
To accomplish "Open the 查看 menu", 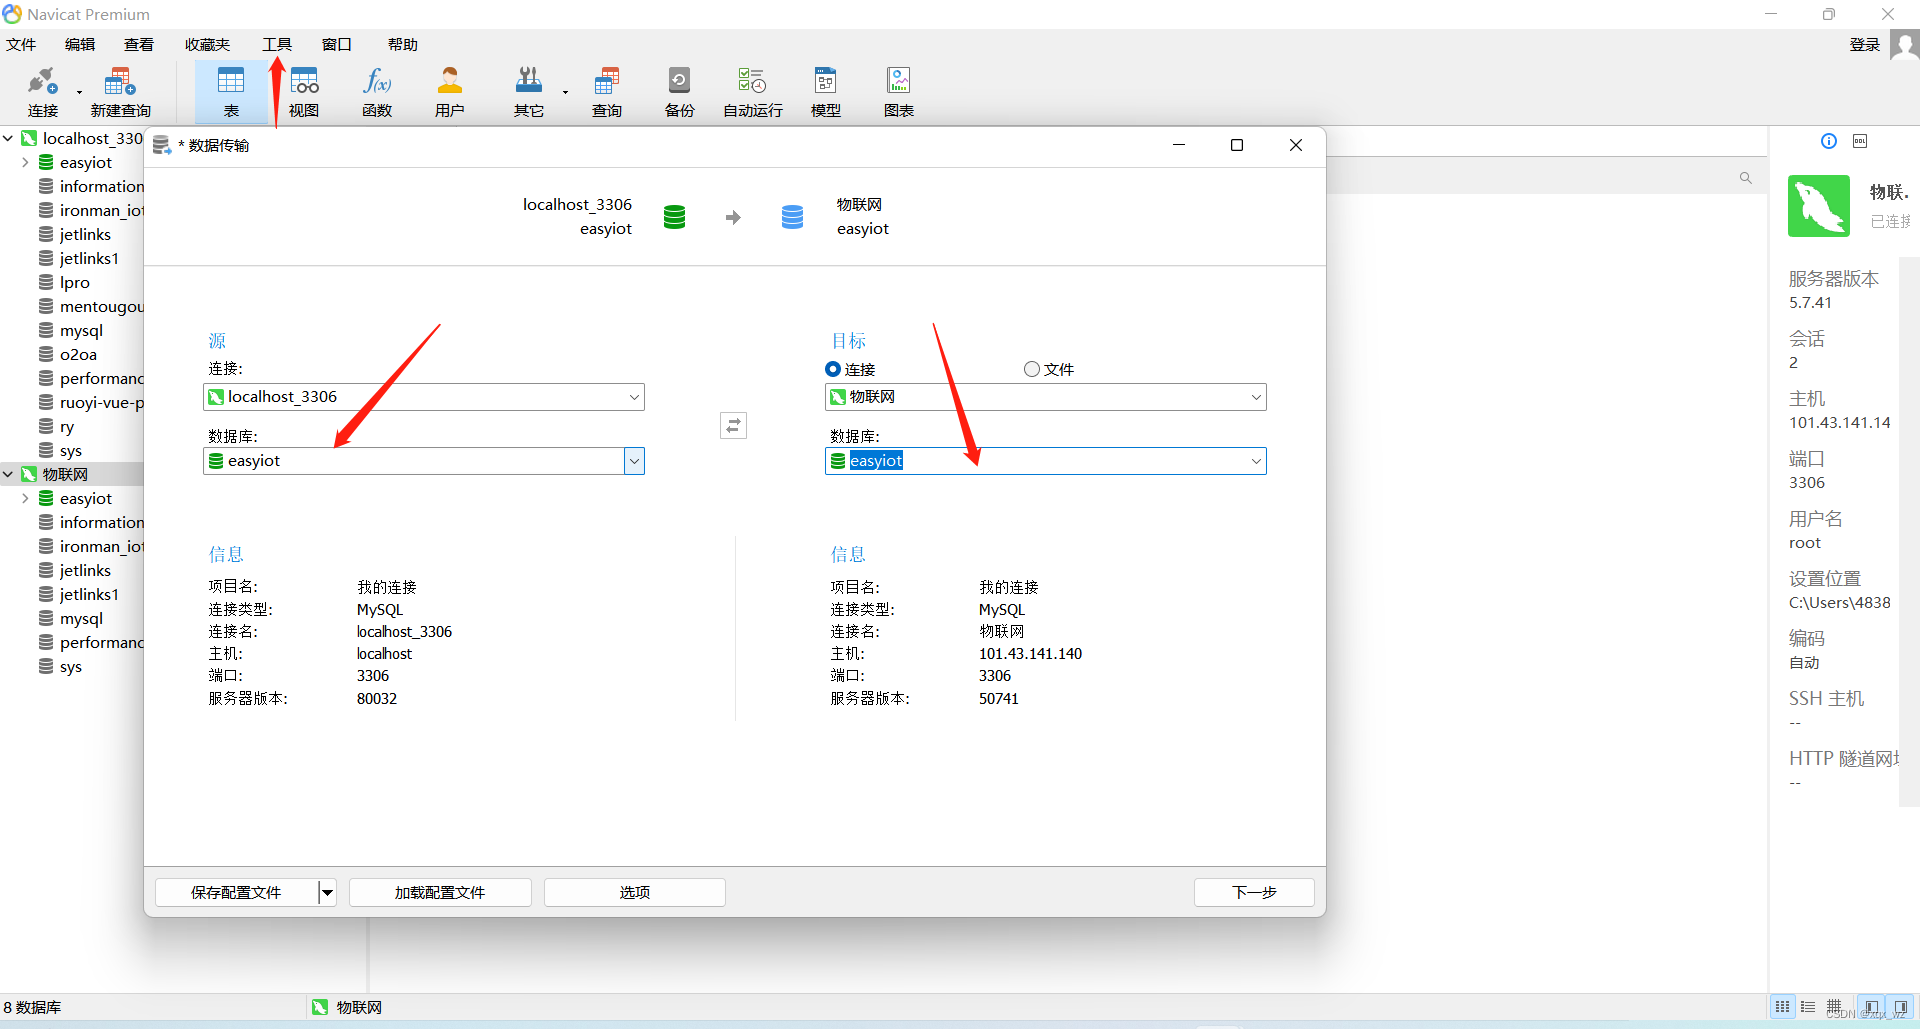I will click(139, 45).
